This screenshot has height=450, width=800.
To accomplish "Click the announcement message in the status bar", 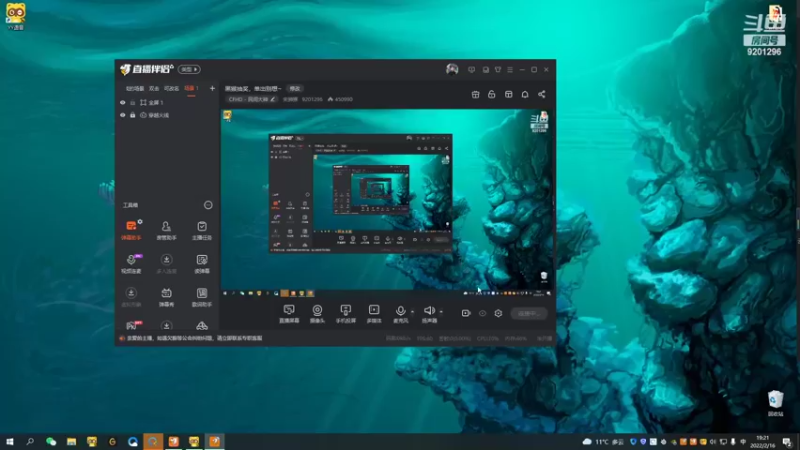I will (194, 338).
